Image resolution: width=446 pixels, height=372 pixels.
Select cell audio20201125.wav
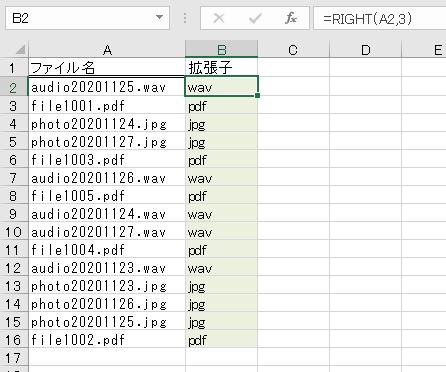click(x=107, y=87)
